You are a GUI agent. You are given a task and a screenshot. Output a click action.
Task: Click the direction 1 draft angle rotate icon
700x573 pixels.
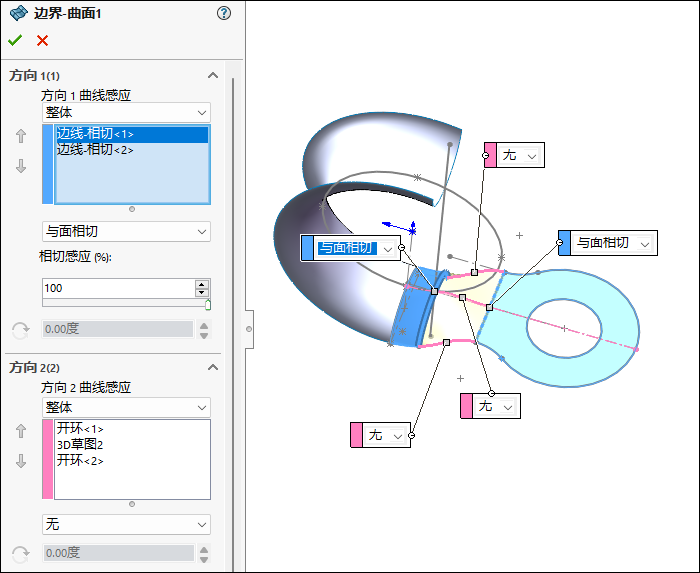(x=21, y=331)
